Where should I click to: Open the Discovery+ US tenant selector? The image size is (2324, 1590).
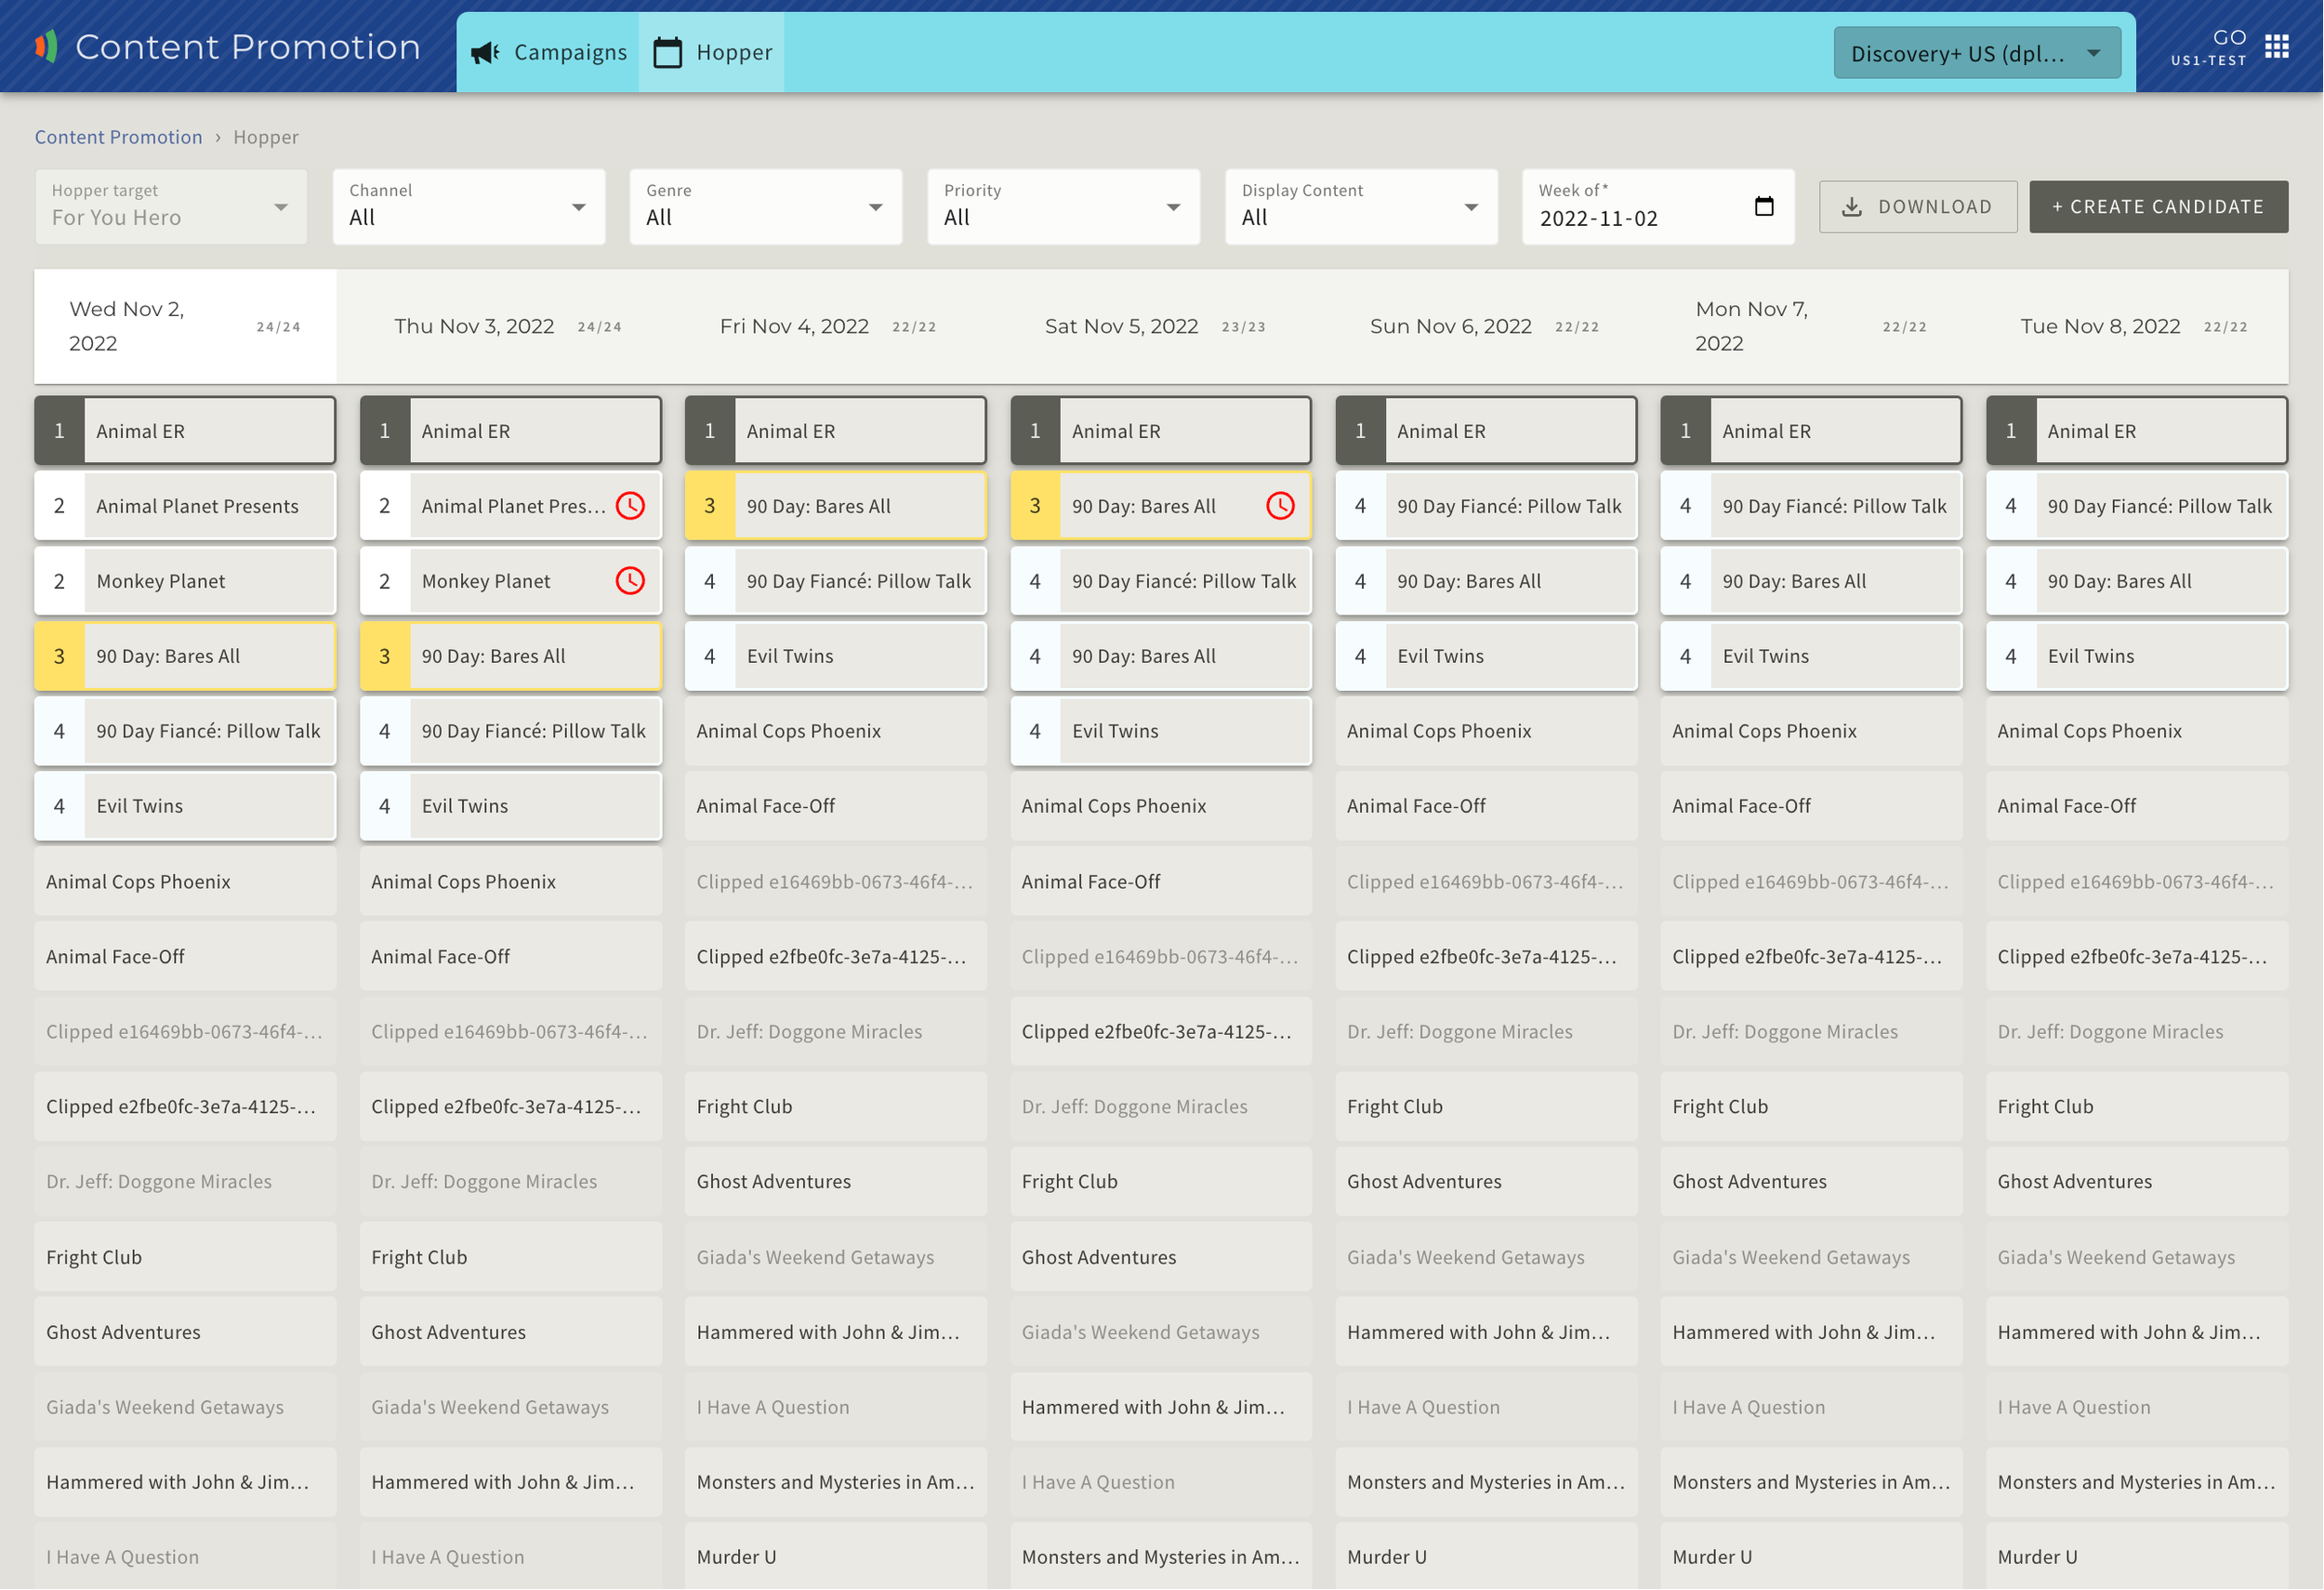click(x=1976, y=53)
